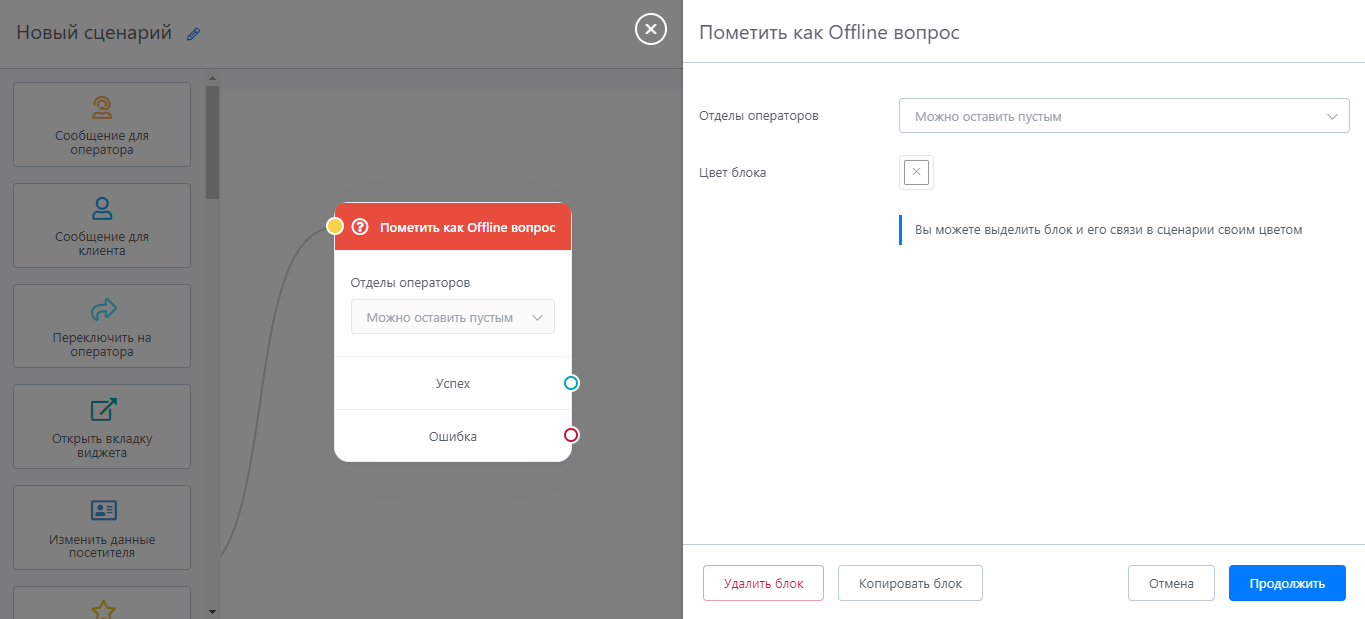
Task: Click the pencil icon to rename the scenario
Action: click(194, 34)
